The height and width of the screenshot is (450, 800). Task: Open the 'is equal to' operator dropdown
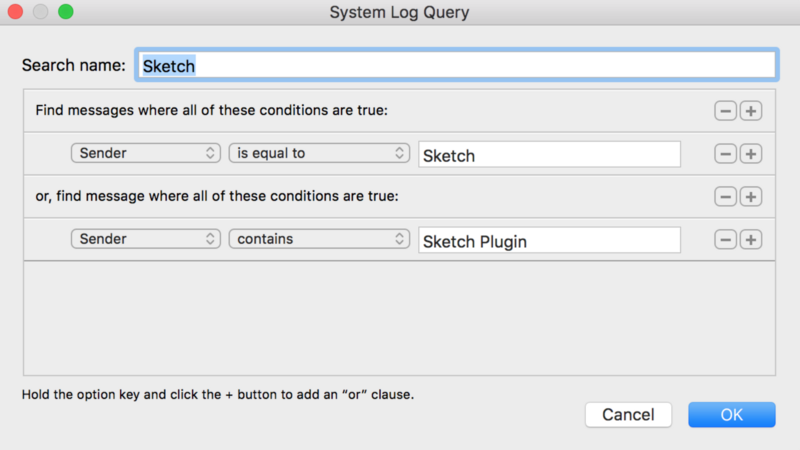pyautogui.click(x=319, y=154)
